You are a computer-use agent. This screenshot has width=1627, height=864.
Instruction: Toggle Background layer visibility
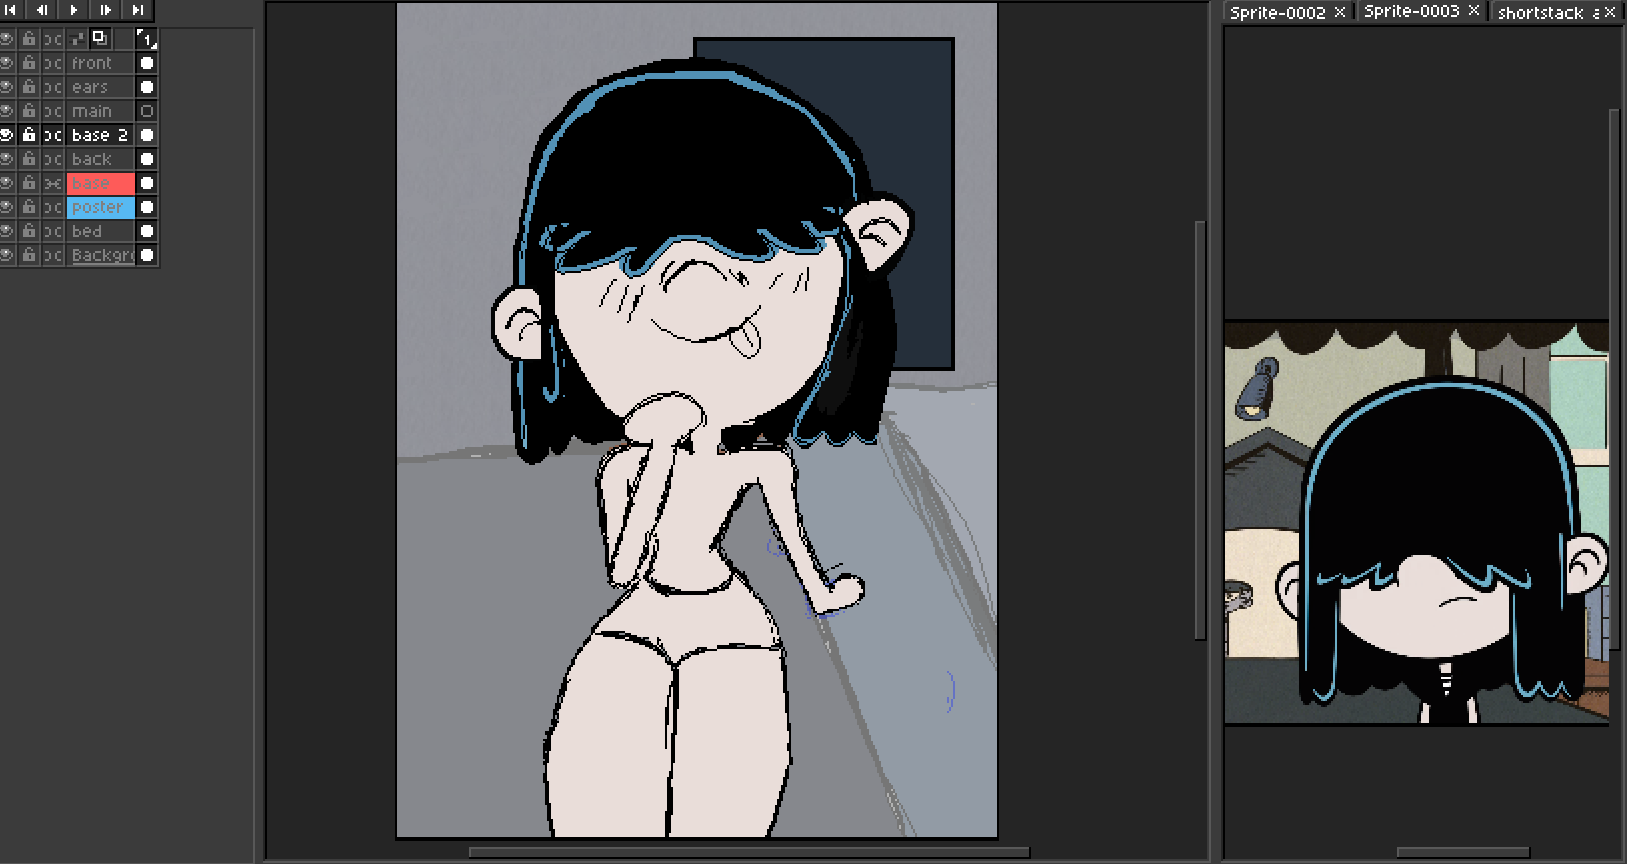tap(7, 255)
